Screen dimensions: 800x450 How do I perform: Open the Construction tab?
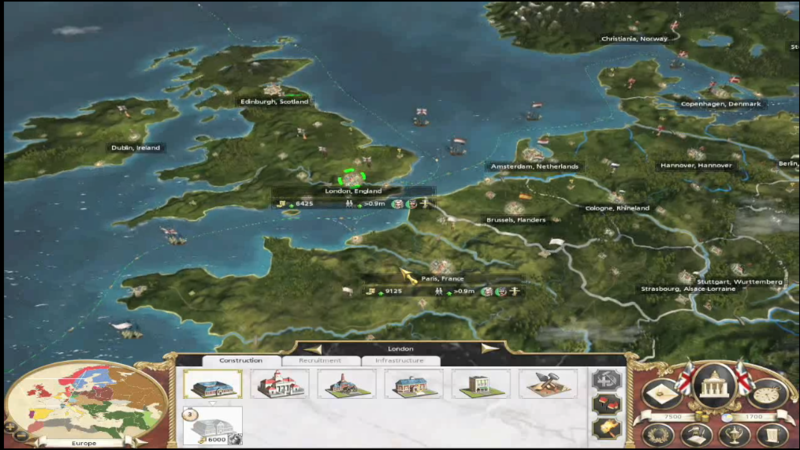(x=241, y=360)
